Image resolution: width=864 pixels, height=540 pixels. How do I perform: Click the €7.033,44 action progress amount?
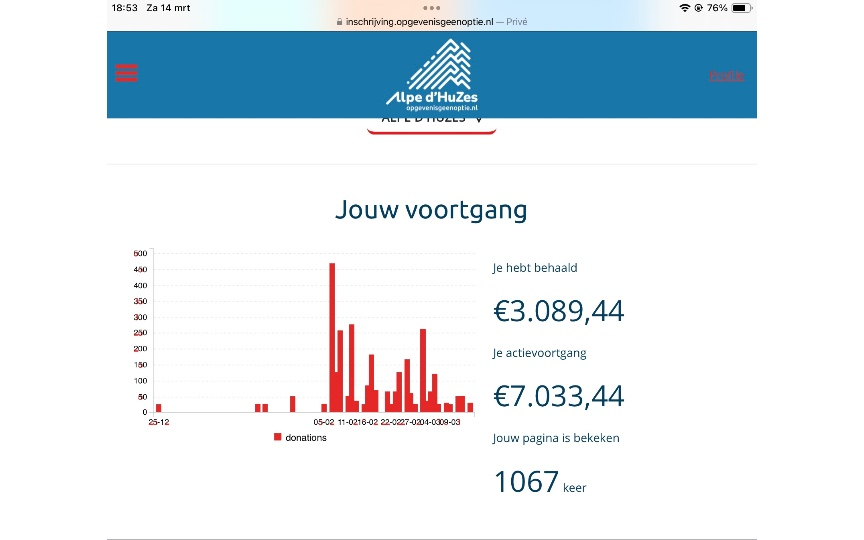(558, 396)
